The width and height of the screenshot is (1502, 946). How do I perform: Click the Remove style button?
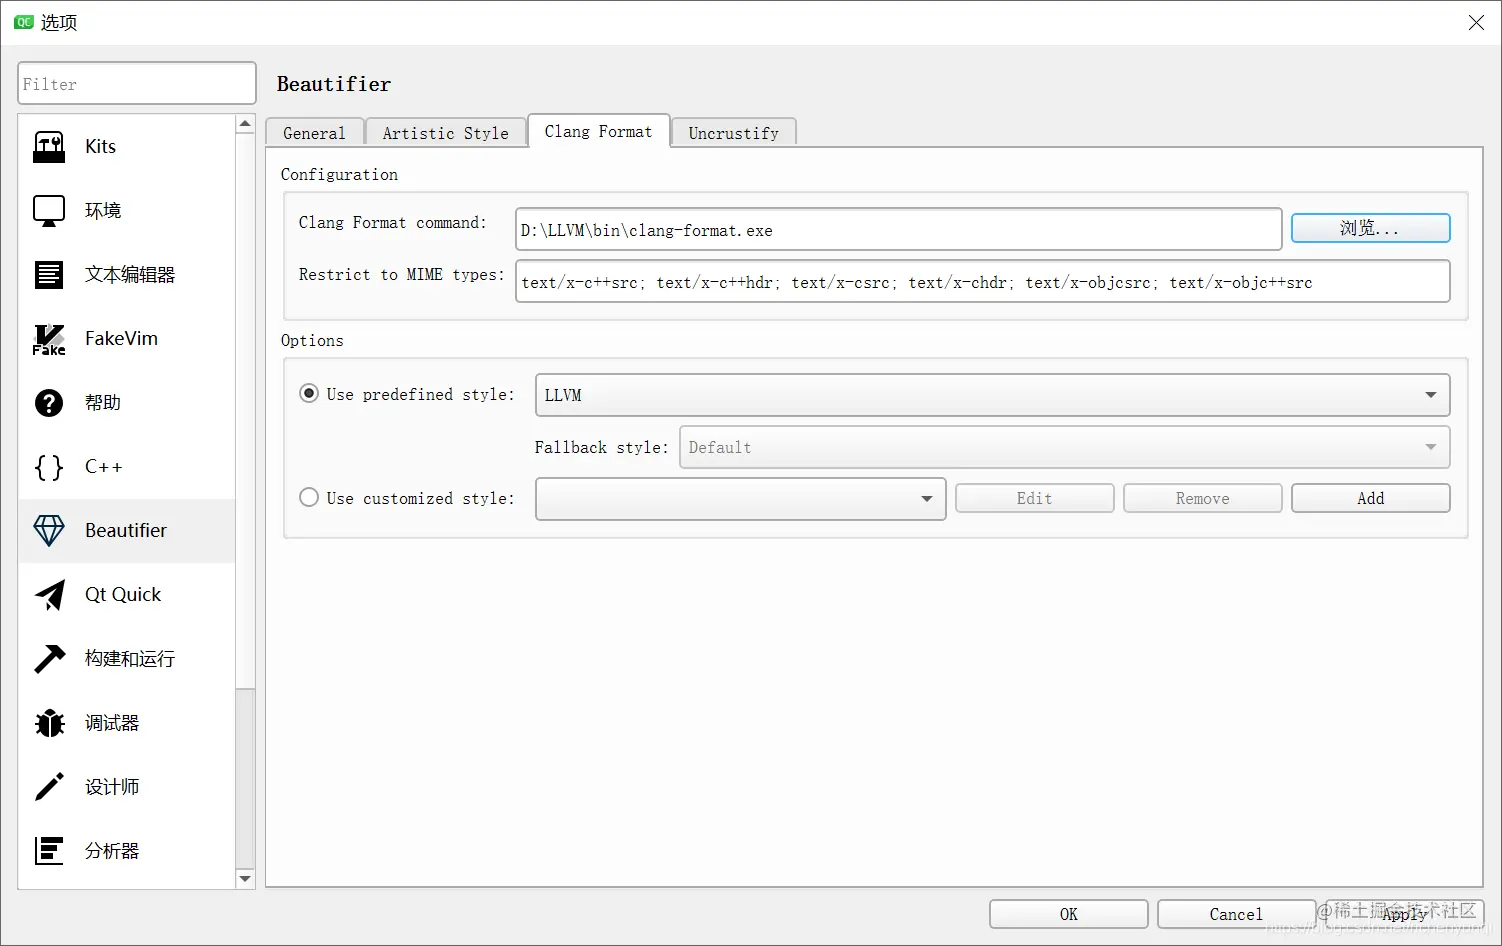pos(1202,498)
